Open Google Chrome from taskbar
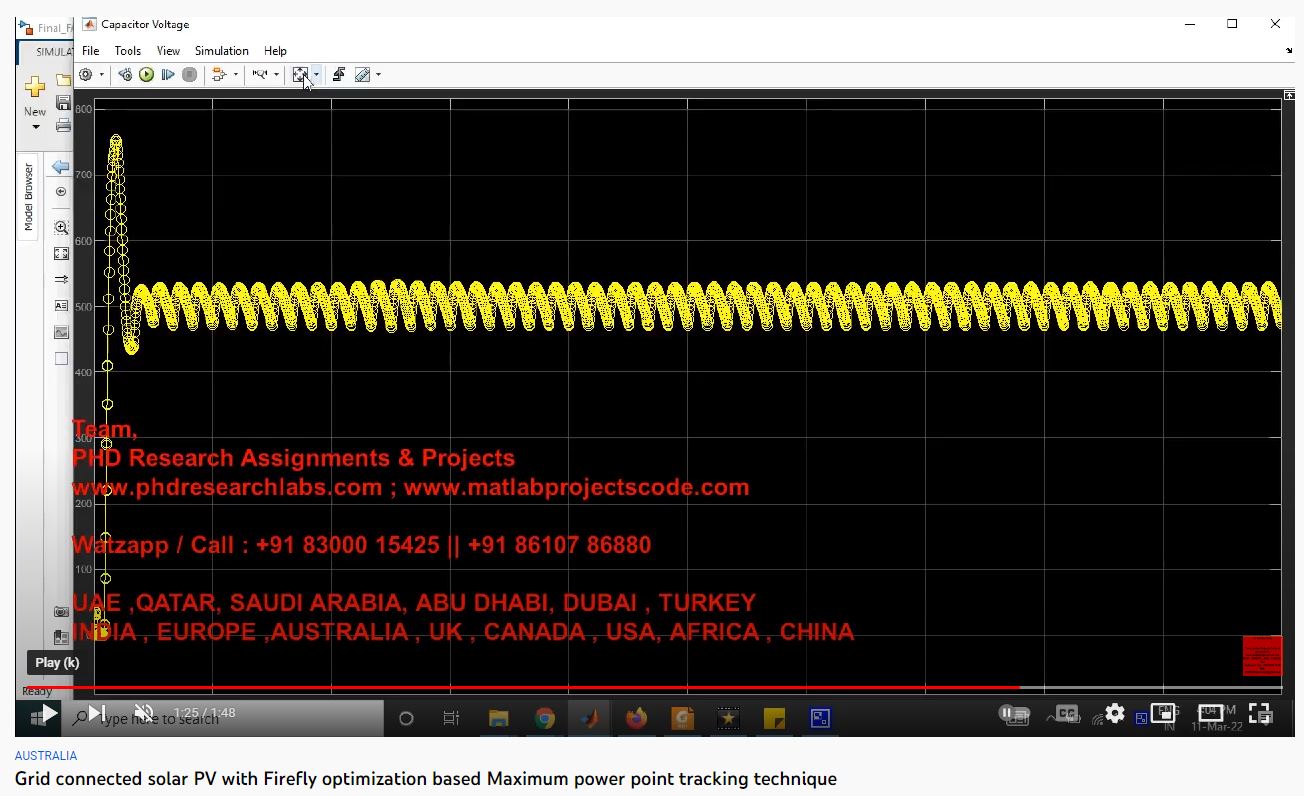The width and height of the screenshot is (1304, 796). pos(544,718)
